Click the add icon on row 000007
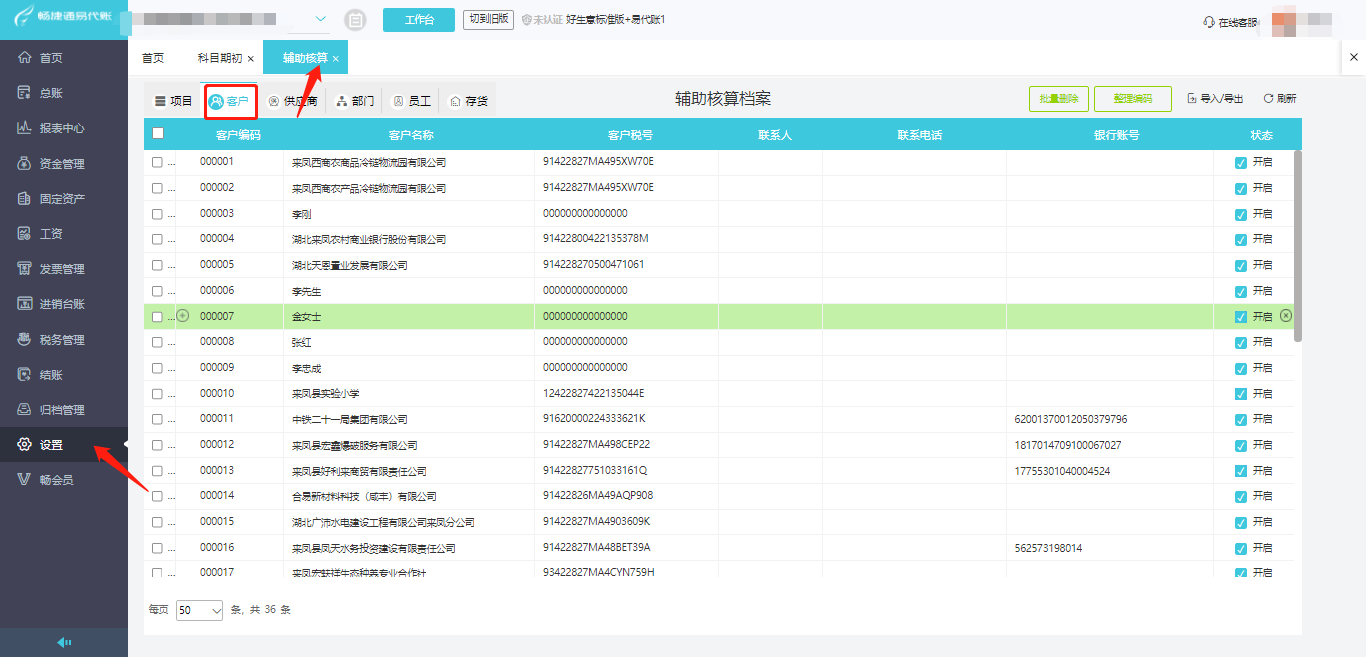The width and height of the screenshot is (1366, 657). point(183,316)
